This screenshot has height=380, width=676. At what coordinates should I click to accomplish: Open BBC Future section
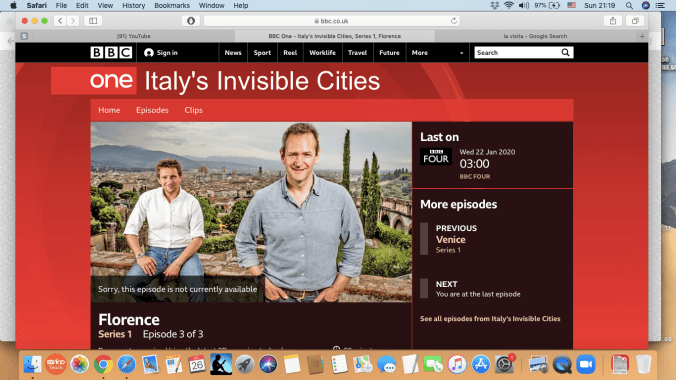[389, 53]
